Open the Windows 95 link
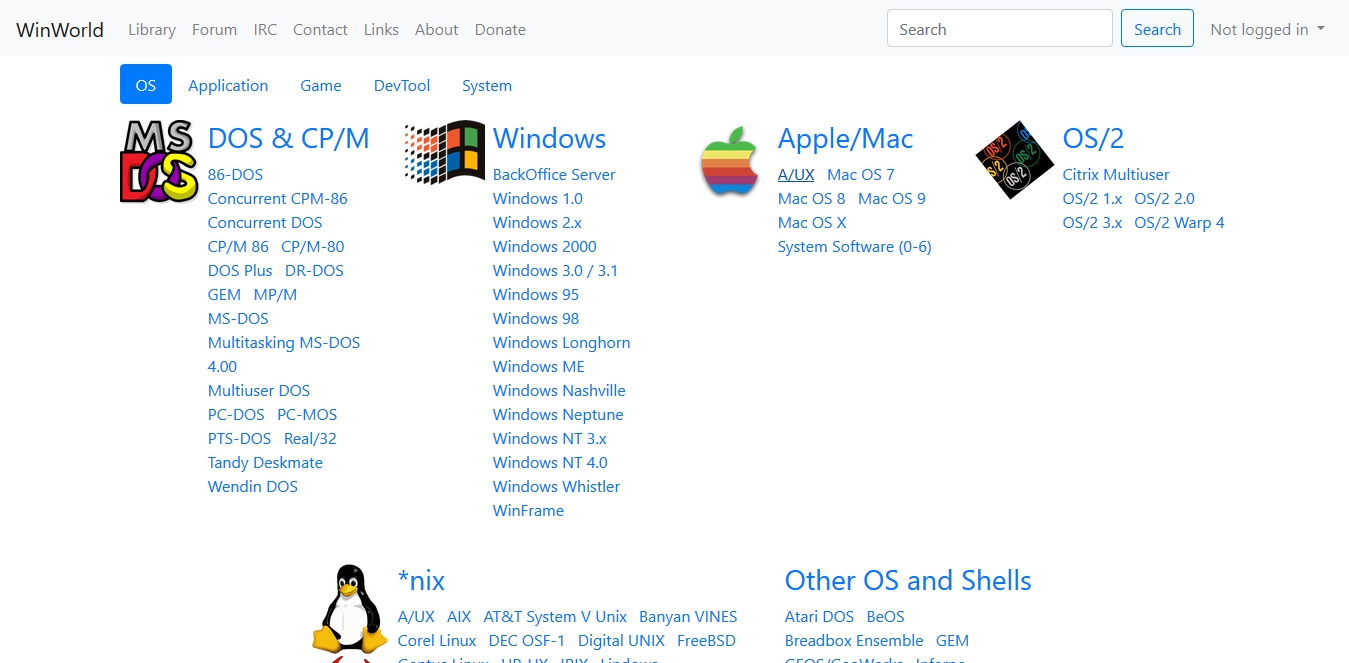 pos(536,294)
